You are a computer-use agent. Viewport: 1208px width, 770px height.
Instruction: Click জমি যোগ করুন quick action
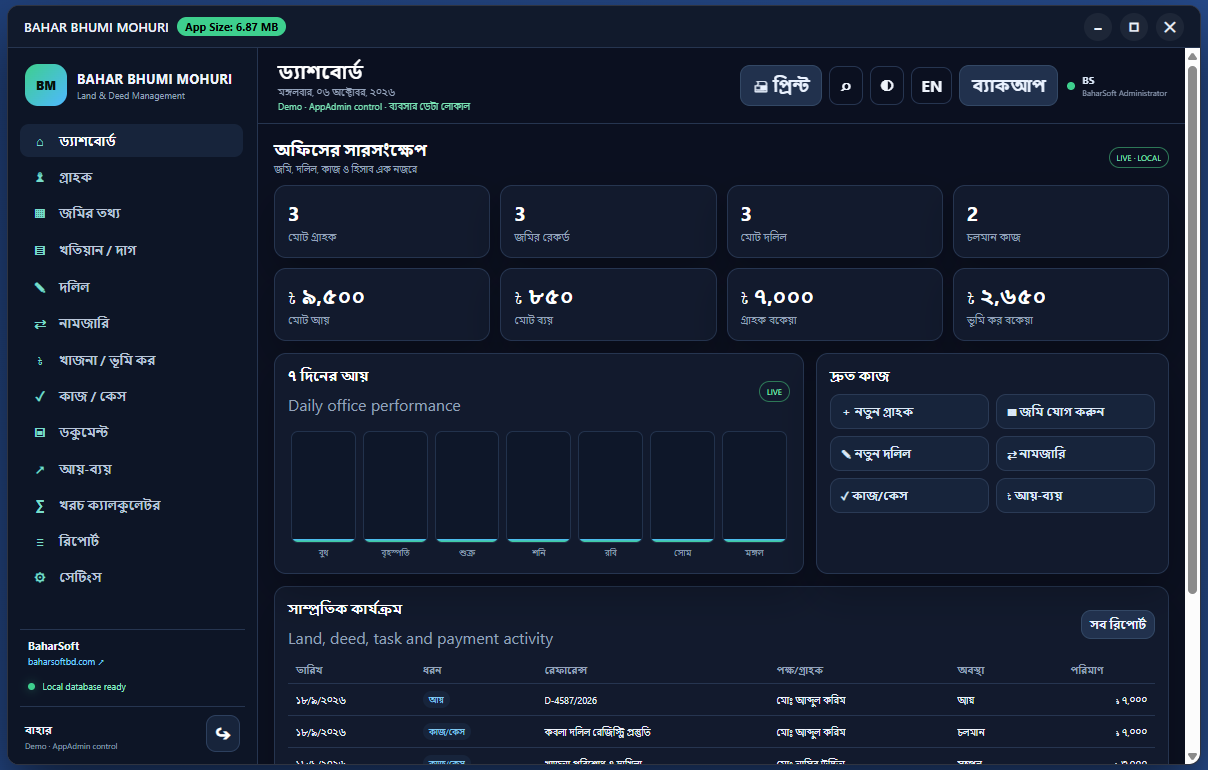[1075, 411]
